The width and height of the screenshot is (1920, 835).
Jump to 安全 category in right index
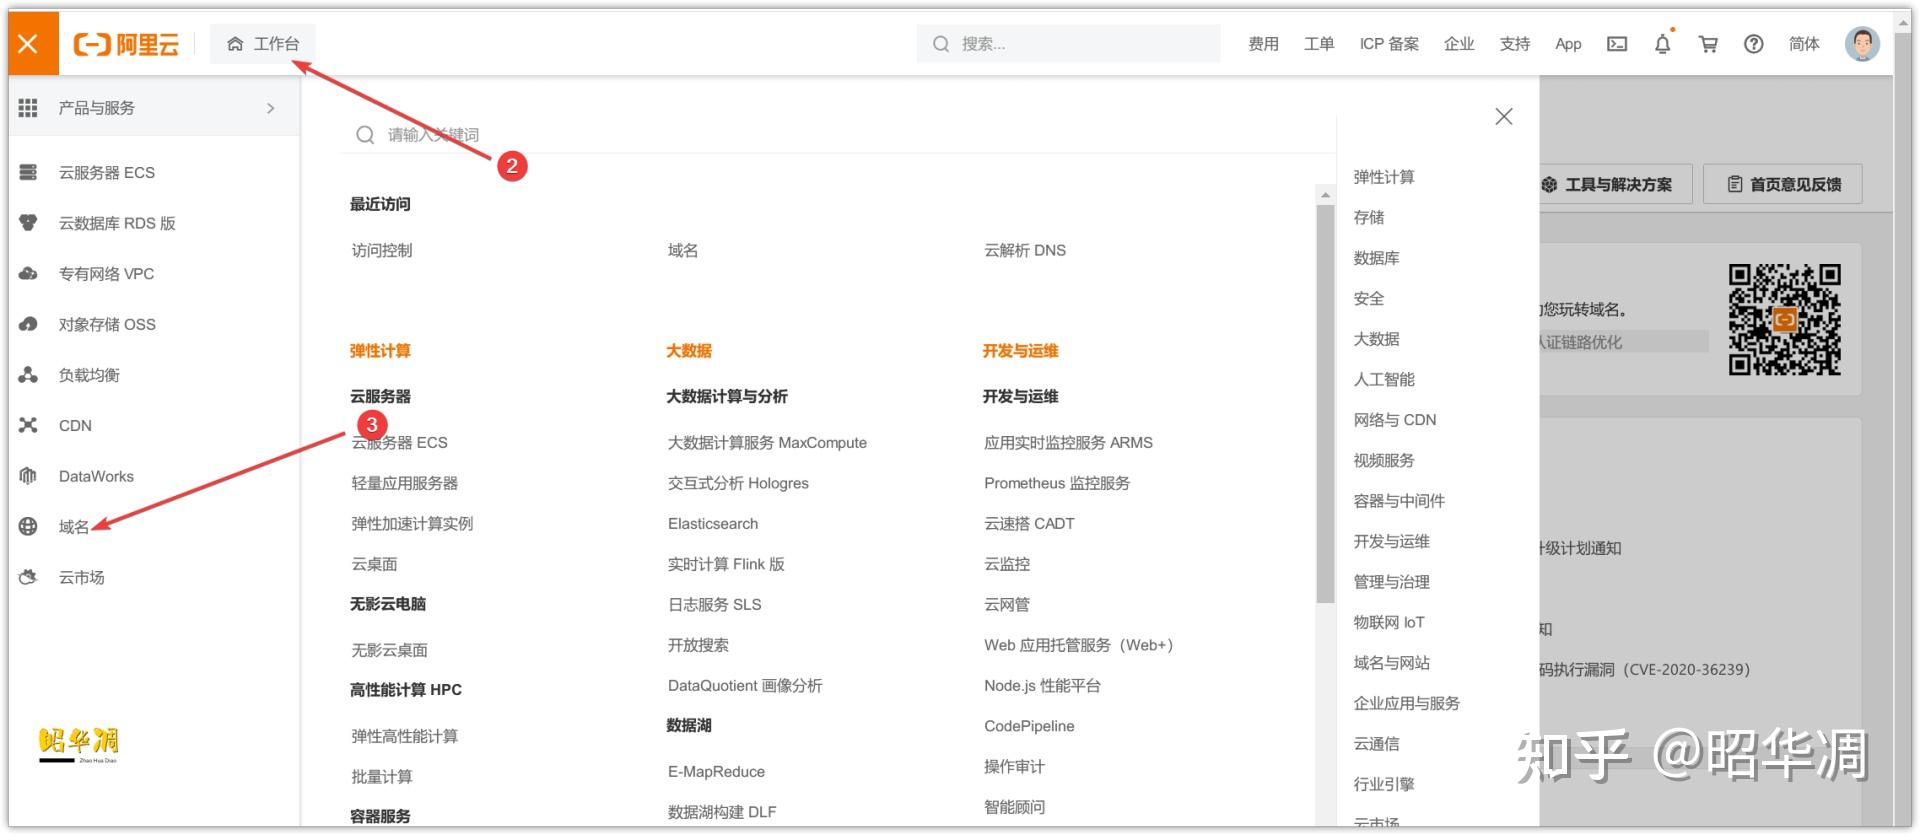tap(1369, 299)
